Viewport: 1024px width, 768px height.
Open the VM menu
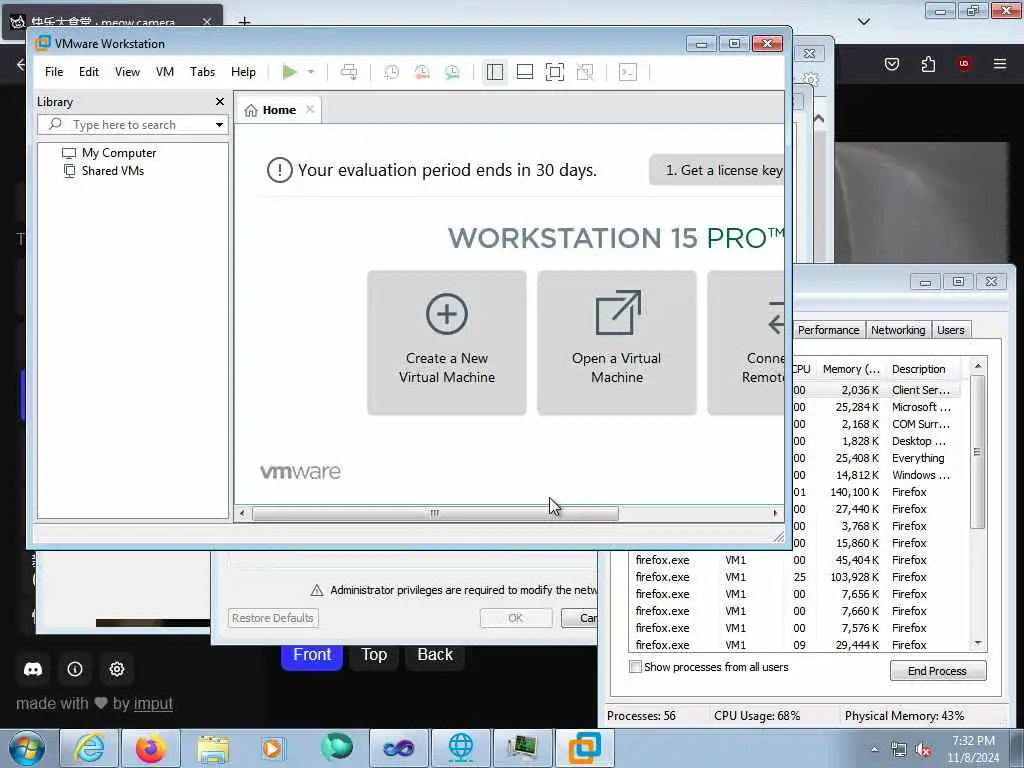[165, 72]
